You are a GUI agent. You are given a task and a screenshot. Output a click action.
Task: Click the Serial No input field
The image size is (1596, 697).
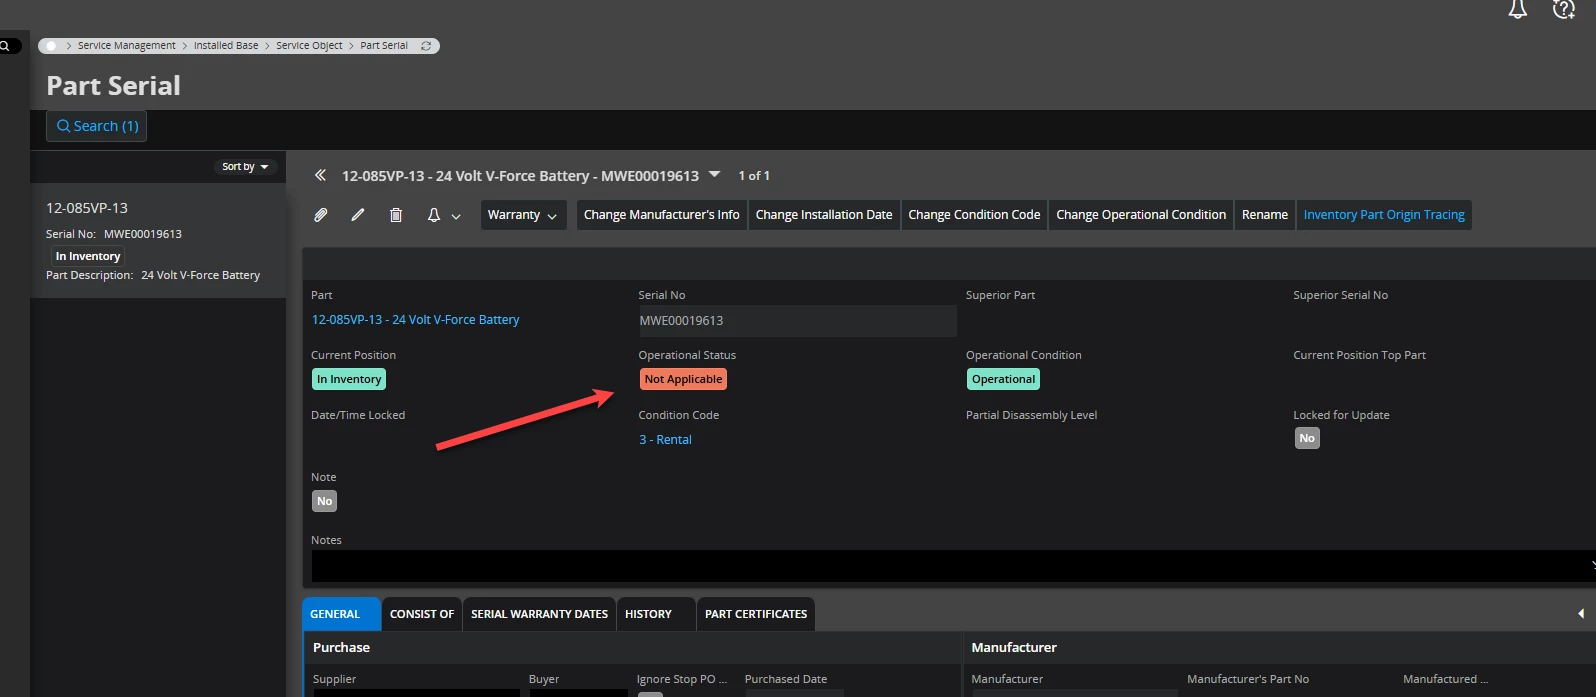coord(796,321)
